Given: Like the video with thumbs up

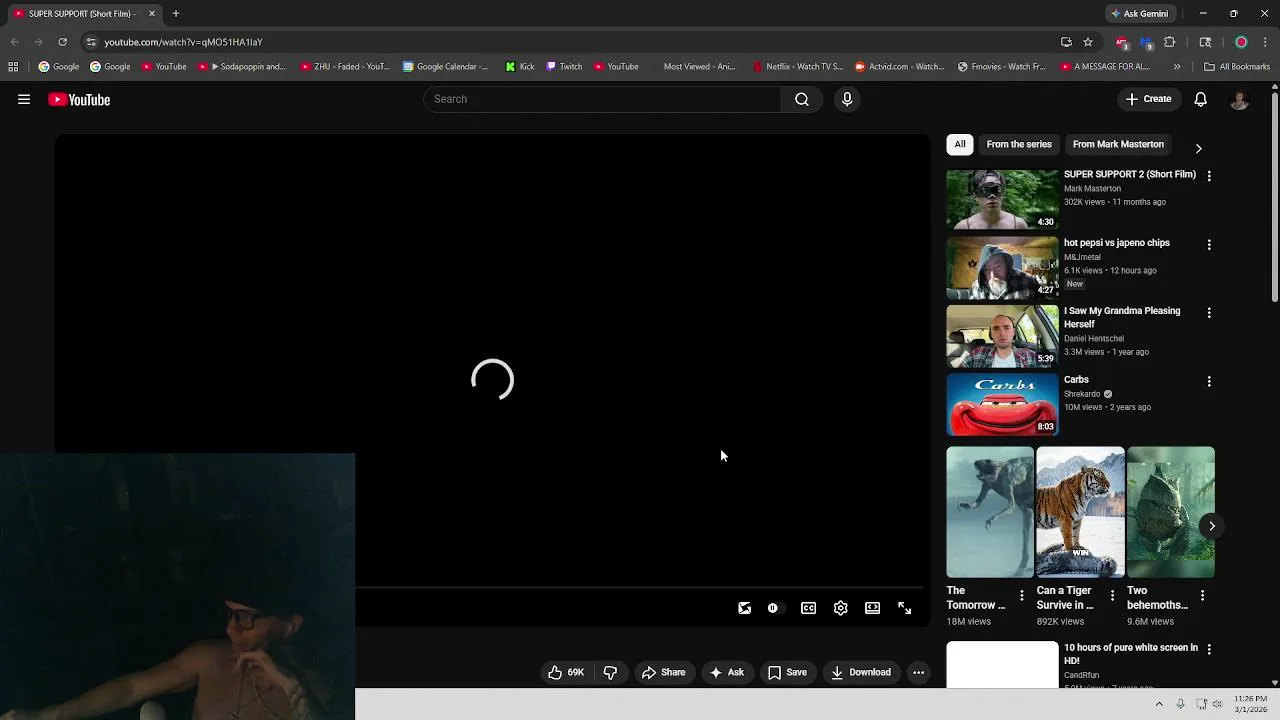Looking at the screenshot, I should tap(566, 672).
